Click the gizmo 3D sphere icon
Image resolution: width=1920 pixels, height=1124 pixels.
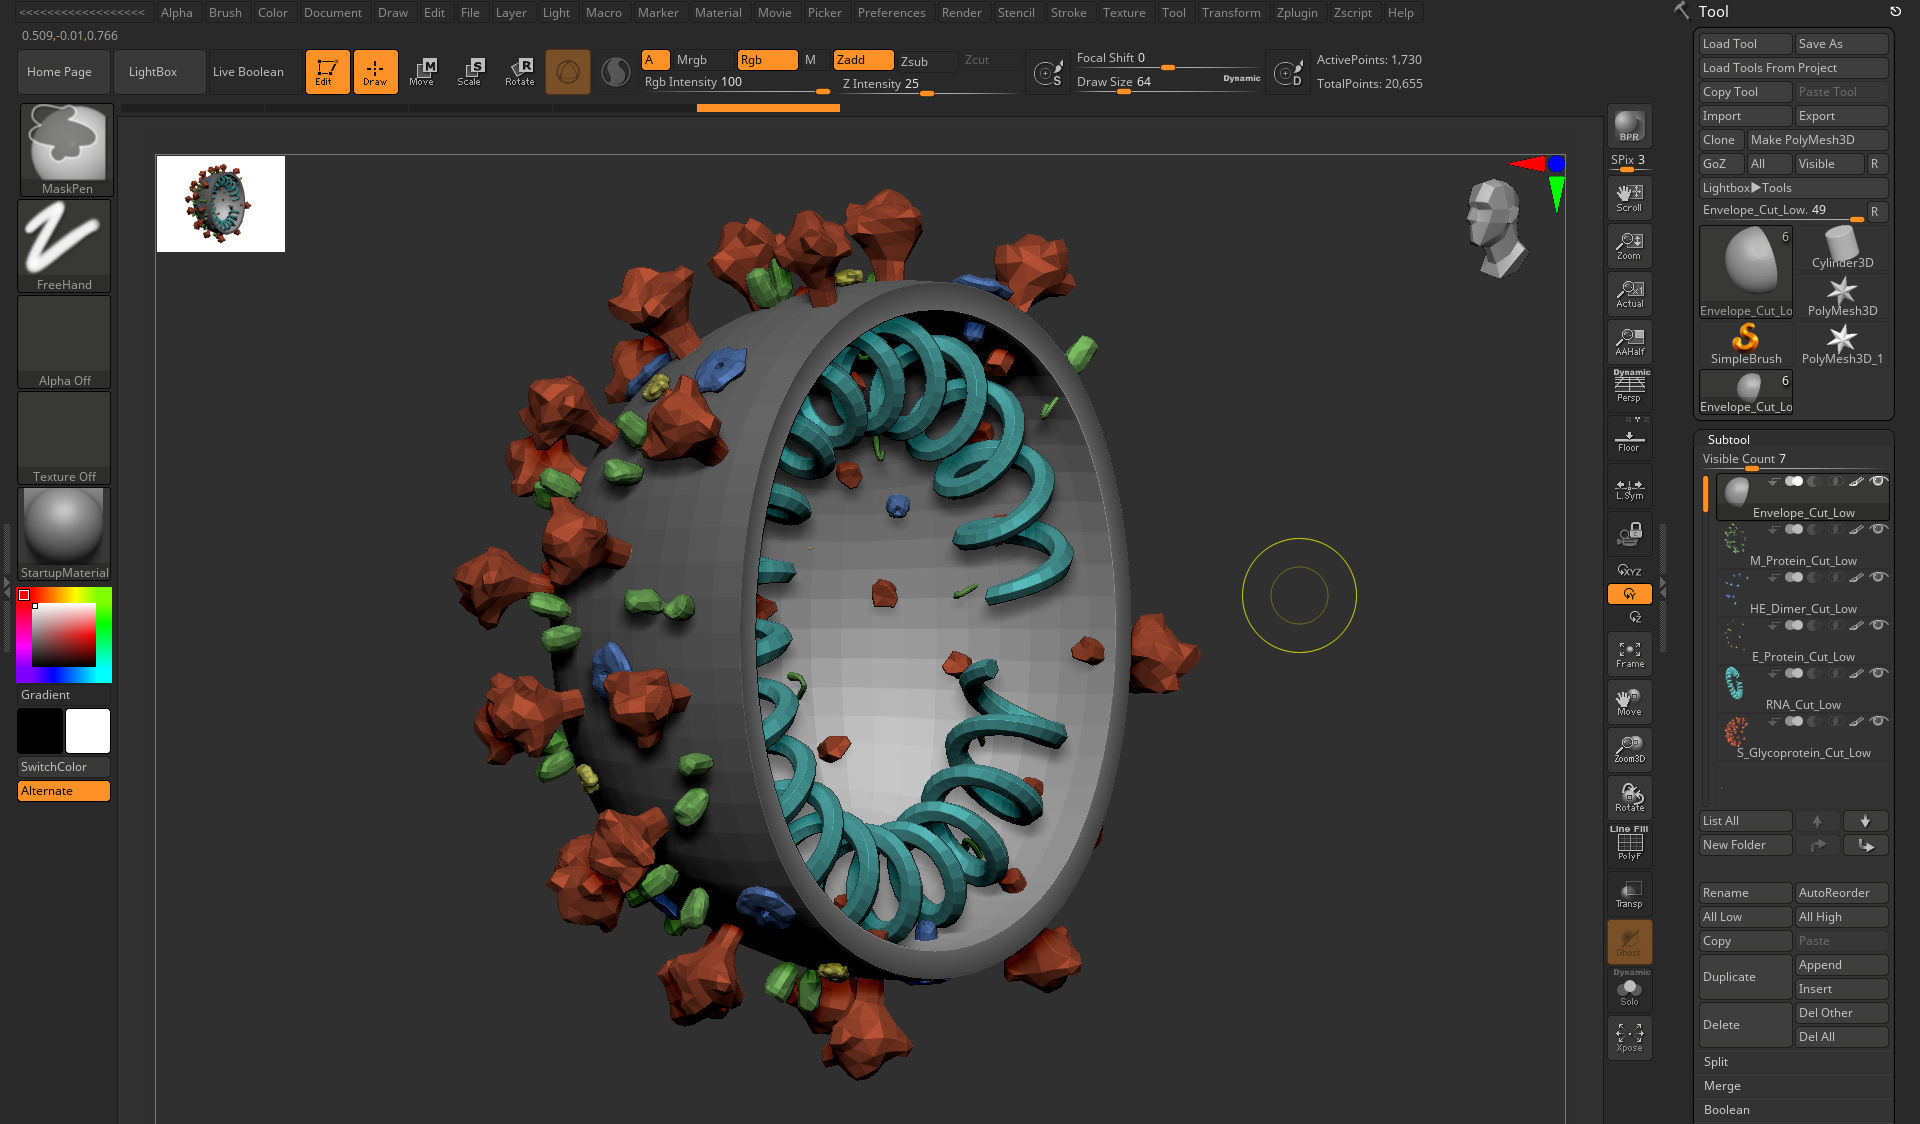tap(567, 72)
